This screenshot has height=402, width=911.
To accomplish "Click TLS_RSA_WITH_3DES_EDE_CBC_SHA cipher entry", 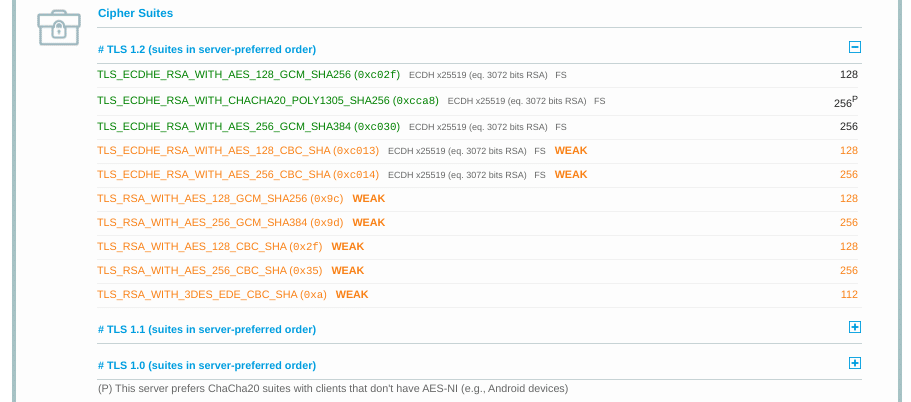I will (212, 295).
